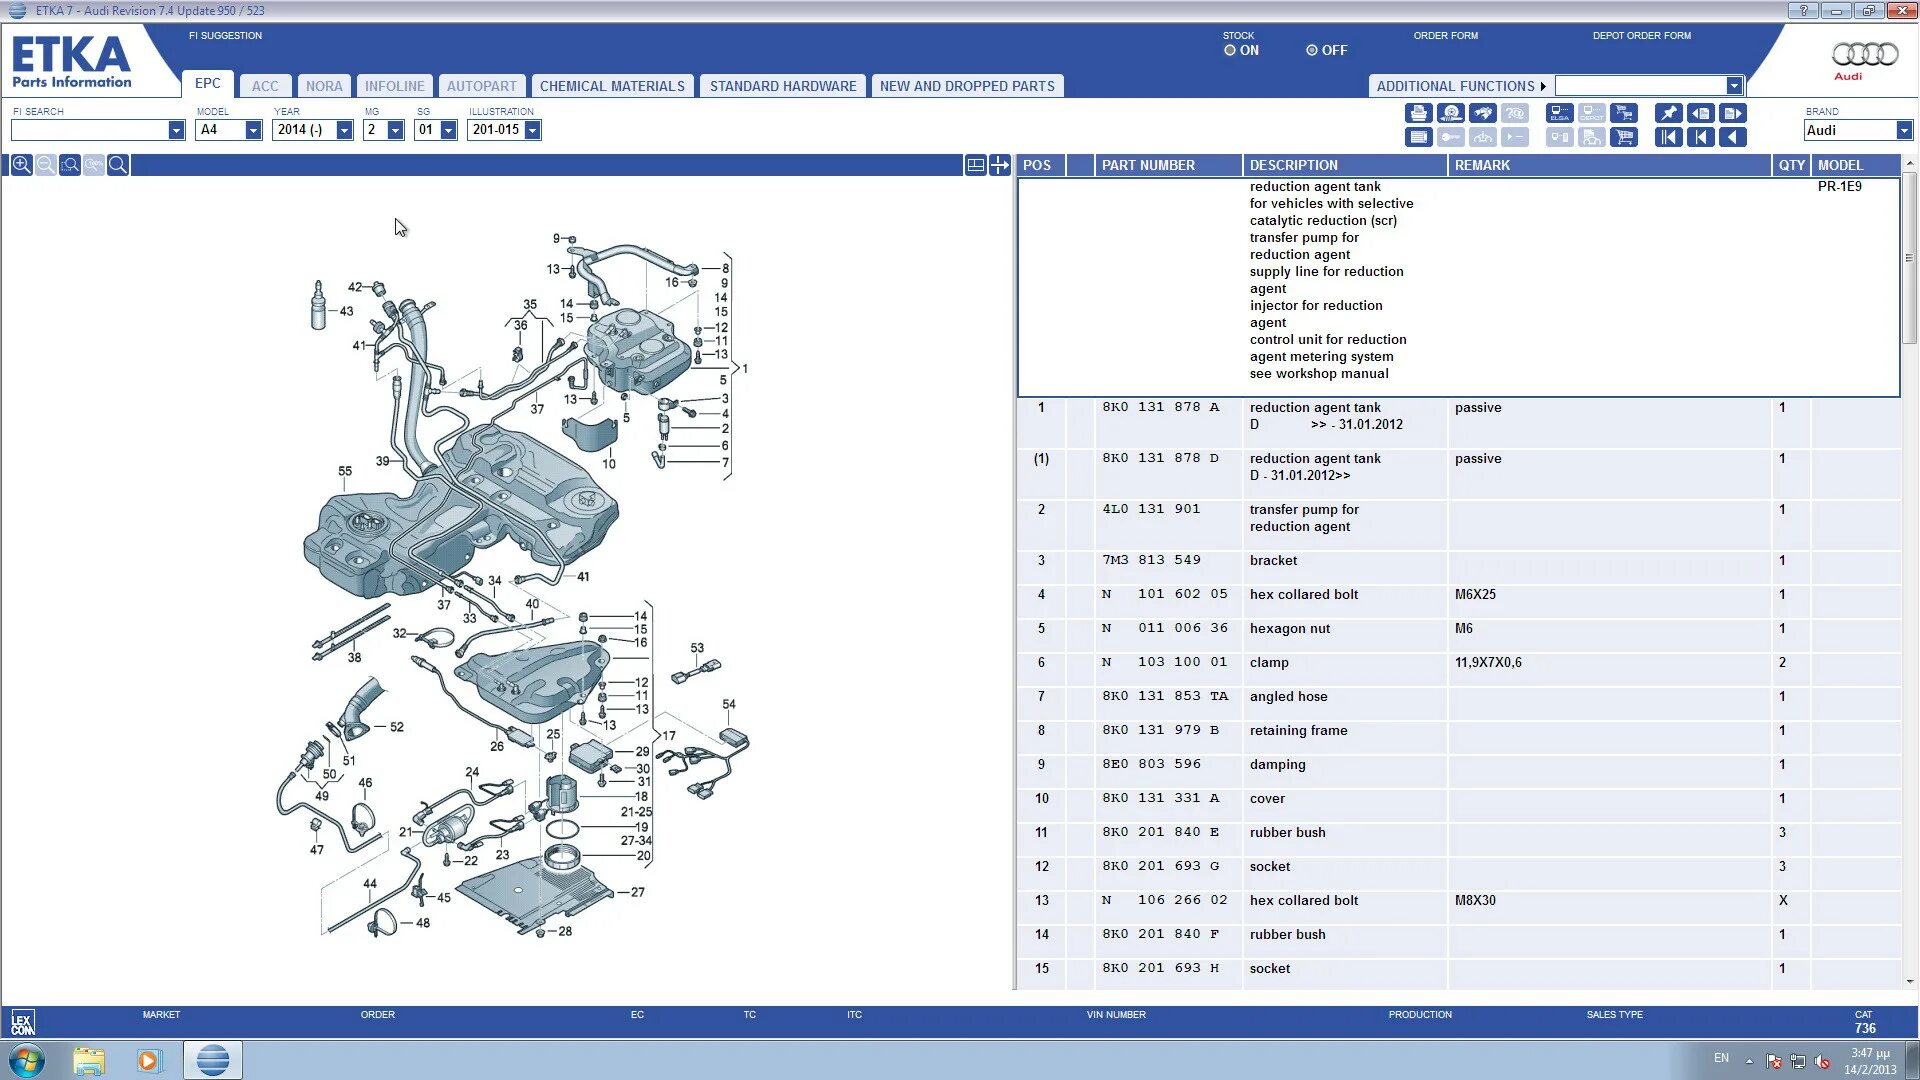Open the YEAR dropdown showing 2014
The width and height of the screenshot is (1920, 1080).
pos(344,130)
